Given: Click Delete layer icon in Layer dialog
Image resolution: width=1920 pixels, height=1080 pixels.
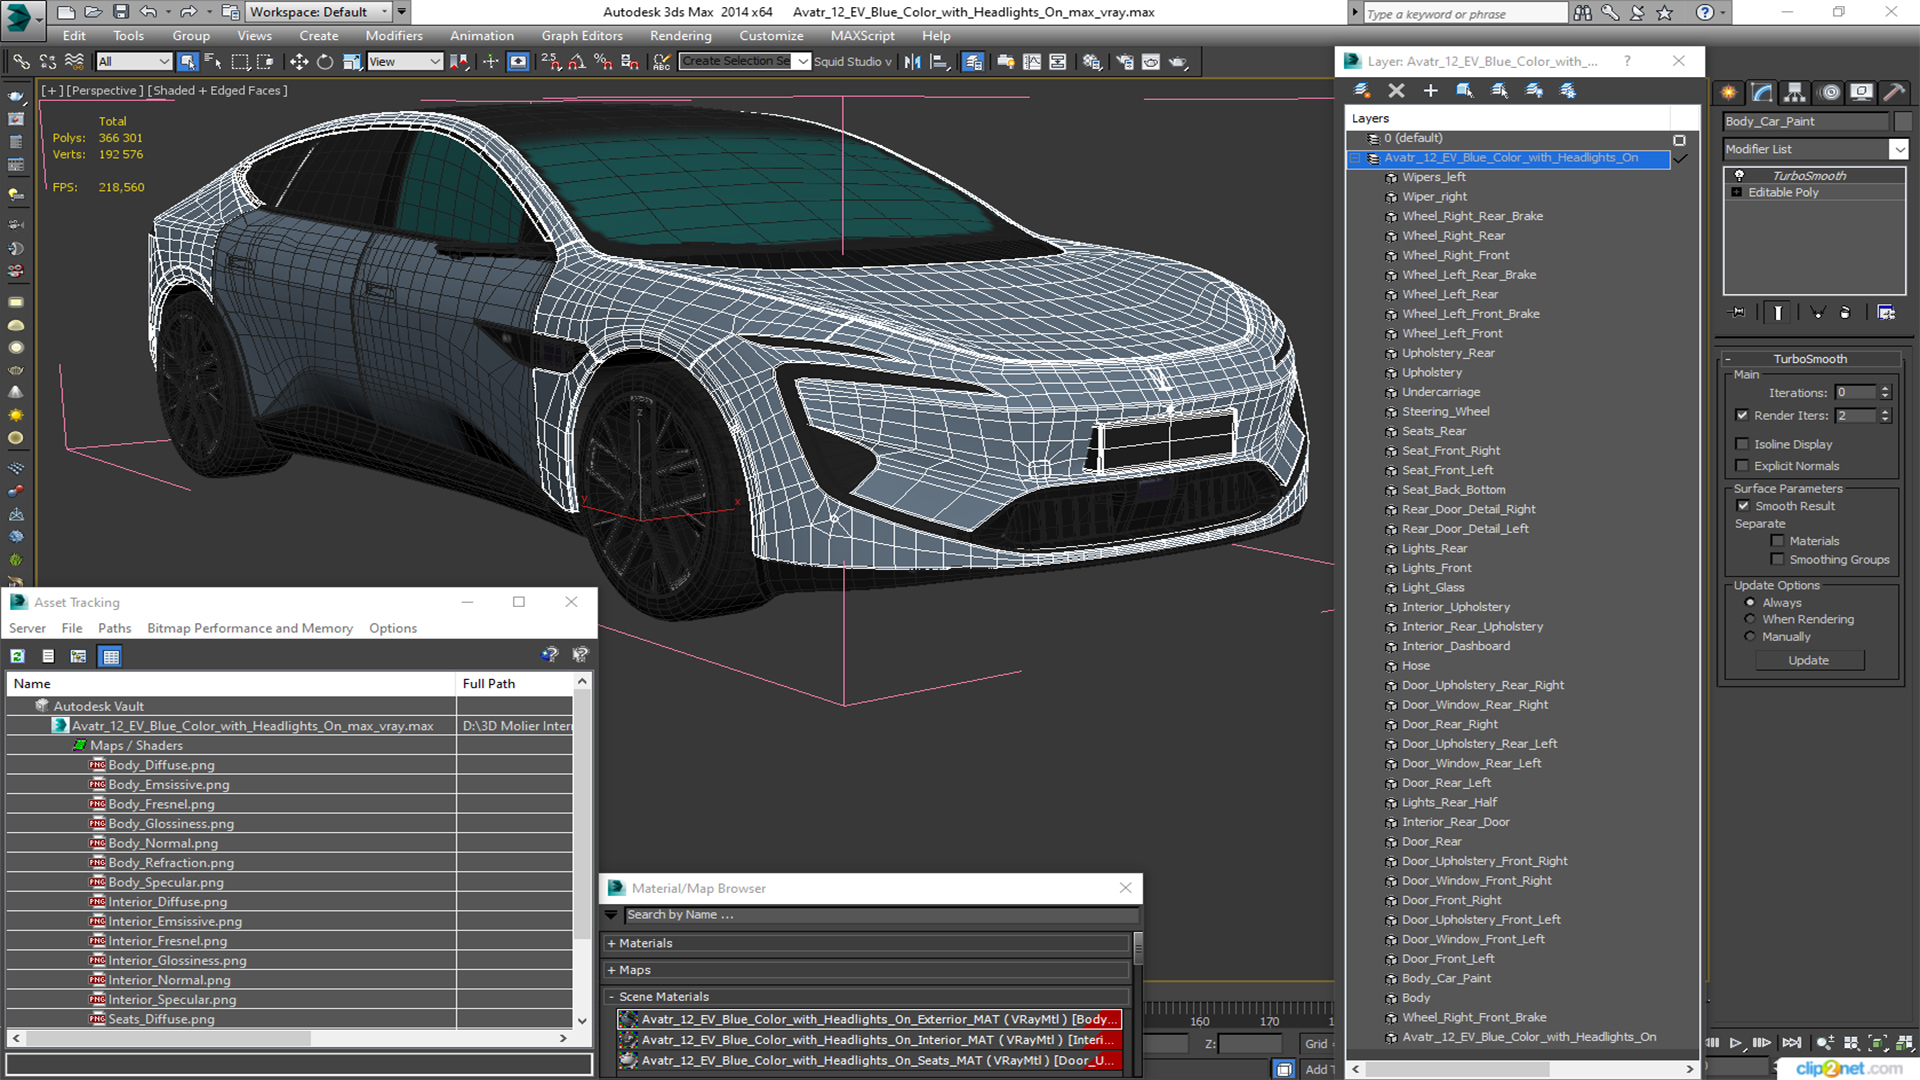Looking at the screenshot, I should tap(1397, 90).
